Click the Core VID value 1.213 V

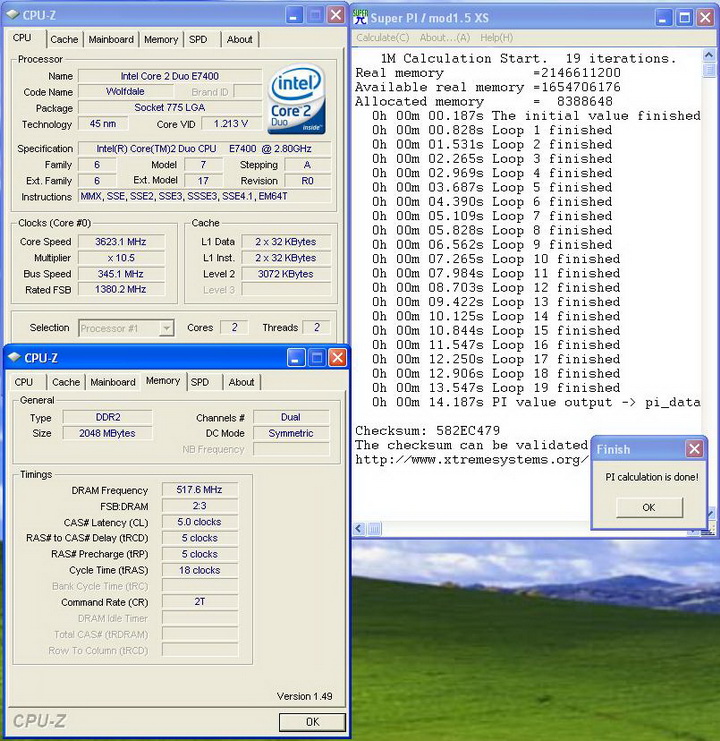point(231,124)
